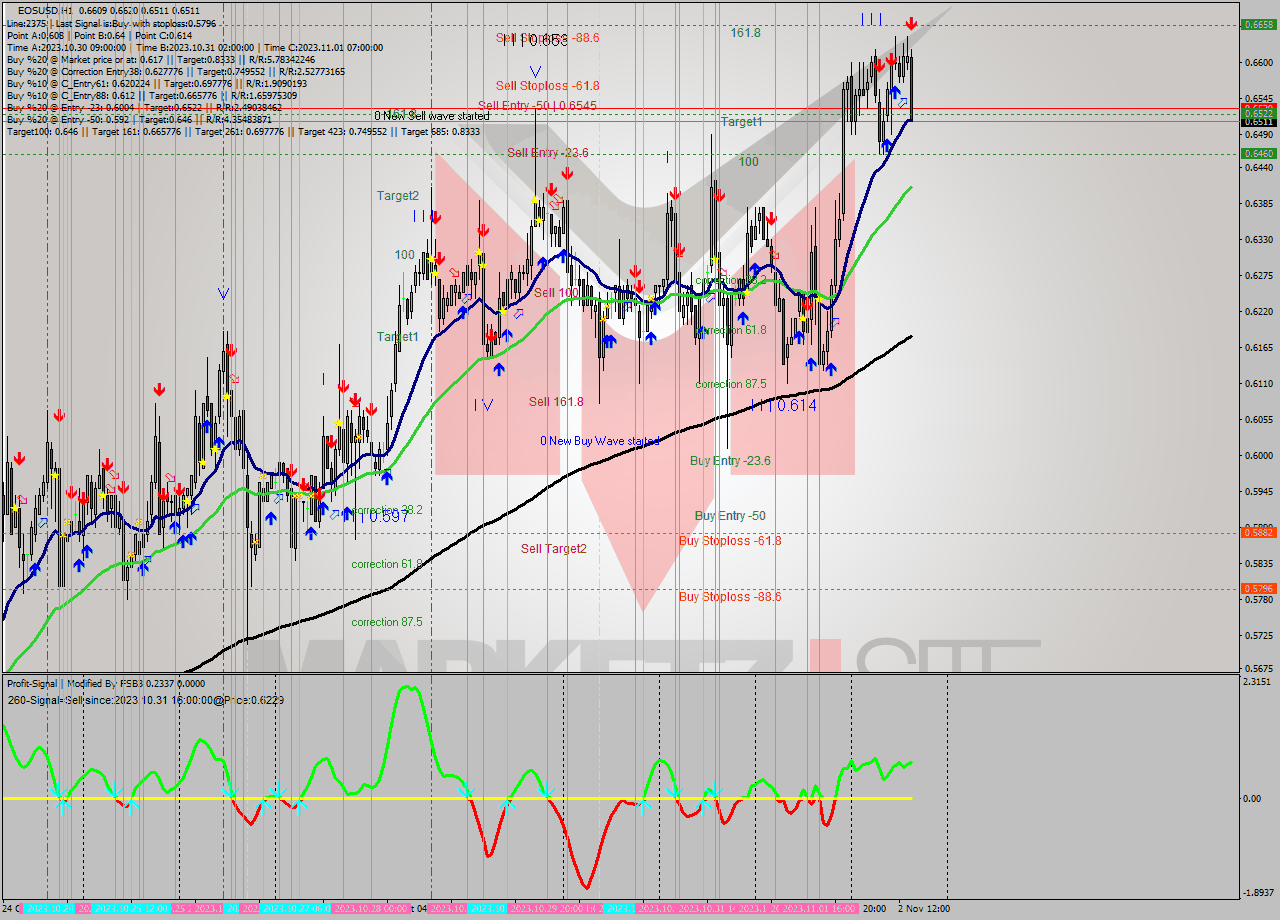Screen dimensions: 1280x920
Task: Click the 'Buy Stoploss -88.6' label
Action: tap(730, 597)
